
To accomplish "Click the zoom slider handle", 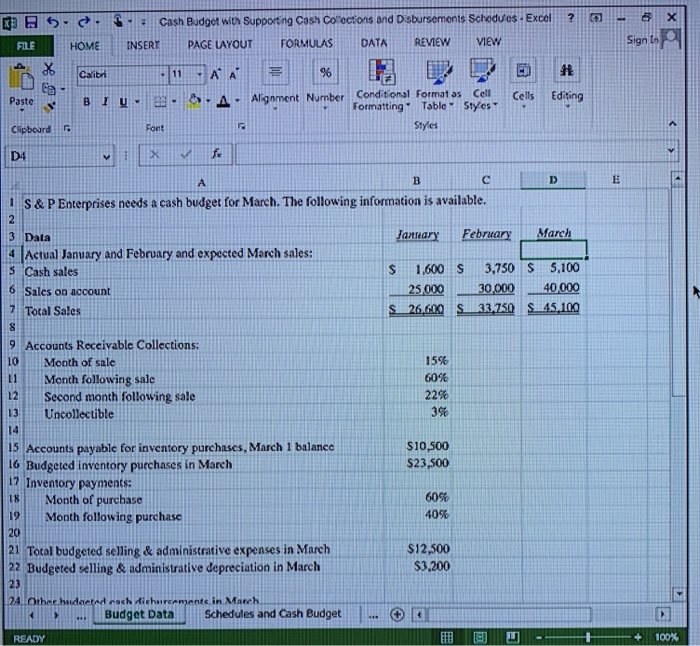I will point(589,637).
